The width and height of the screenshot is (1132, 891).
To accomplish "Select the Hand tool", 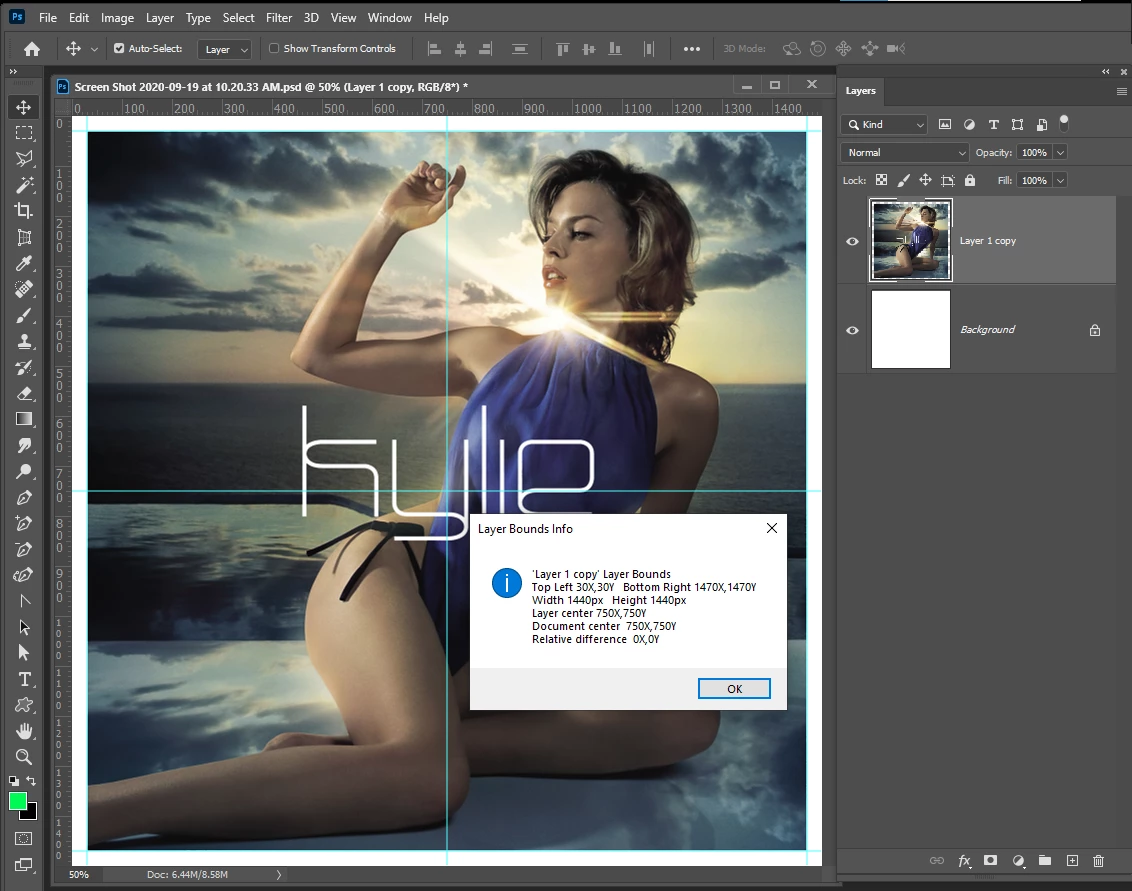I will (24, 731).
